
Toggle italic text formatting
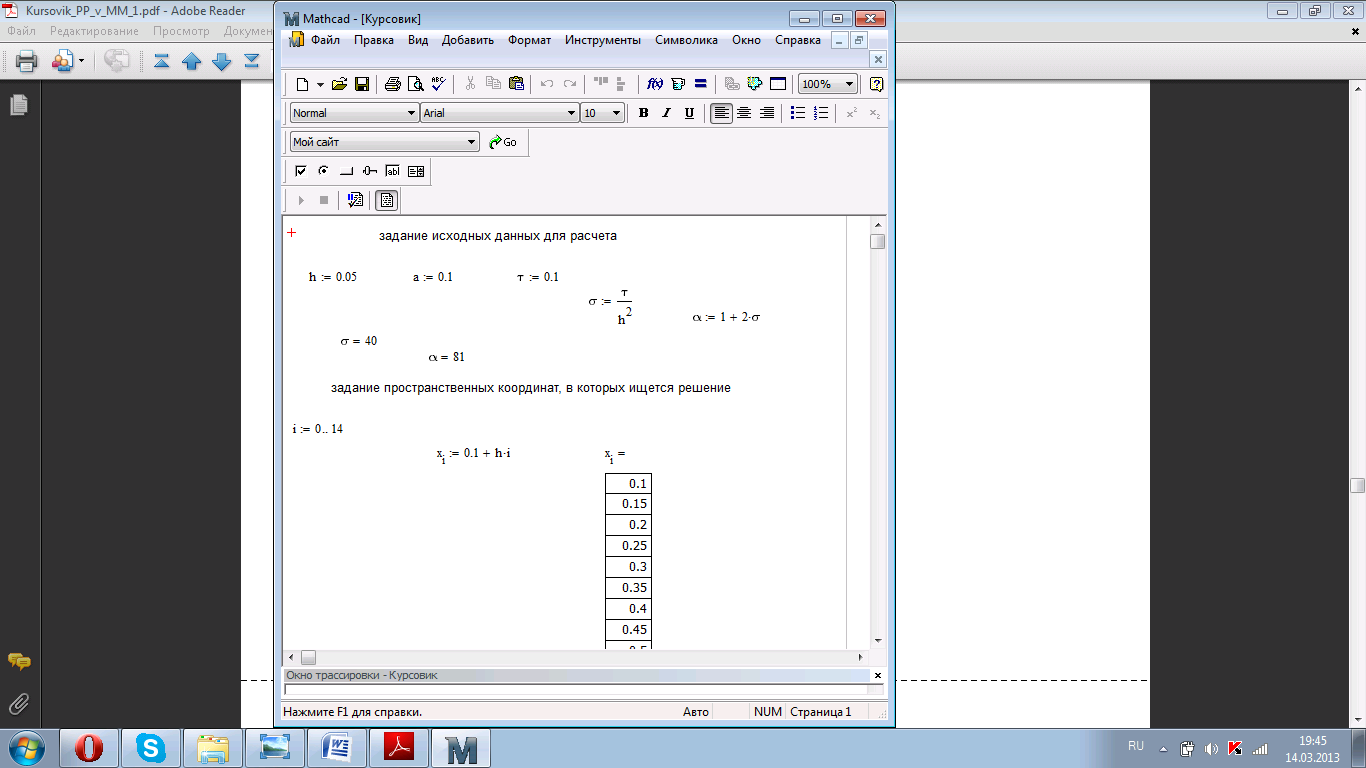pyautogui.click(x=666, y=113)
